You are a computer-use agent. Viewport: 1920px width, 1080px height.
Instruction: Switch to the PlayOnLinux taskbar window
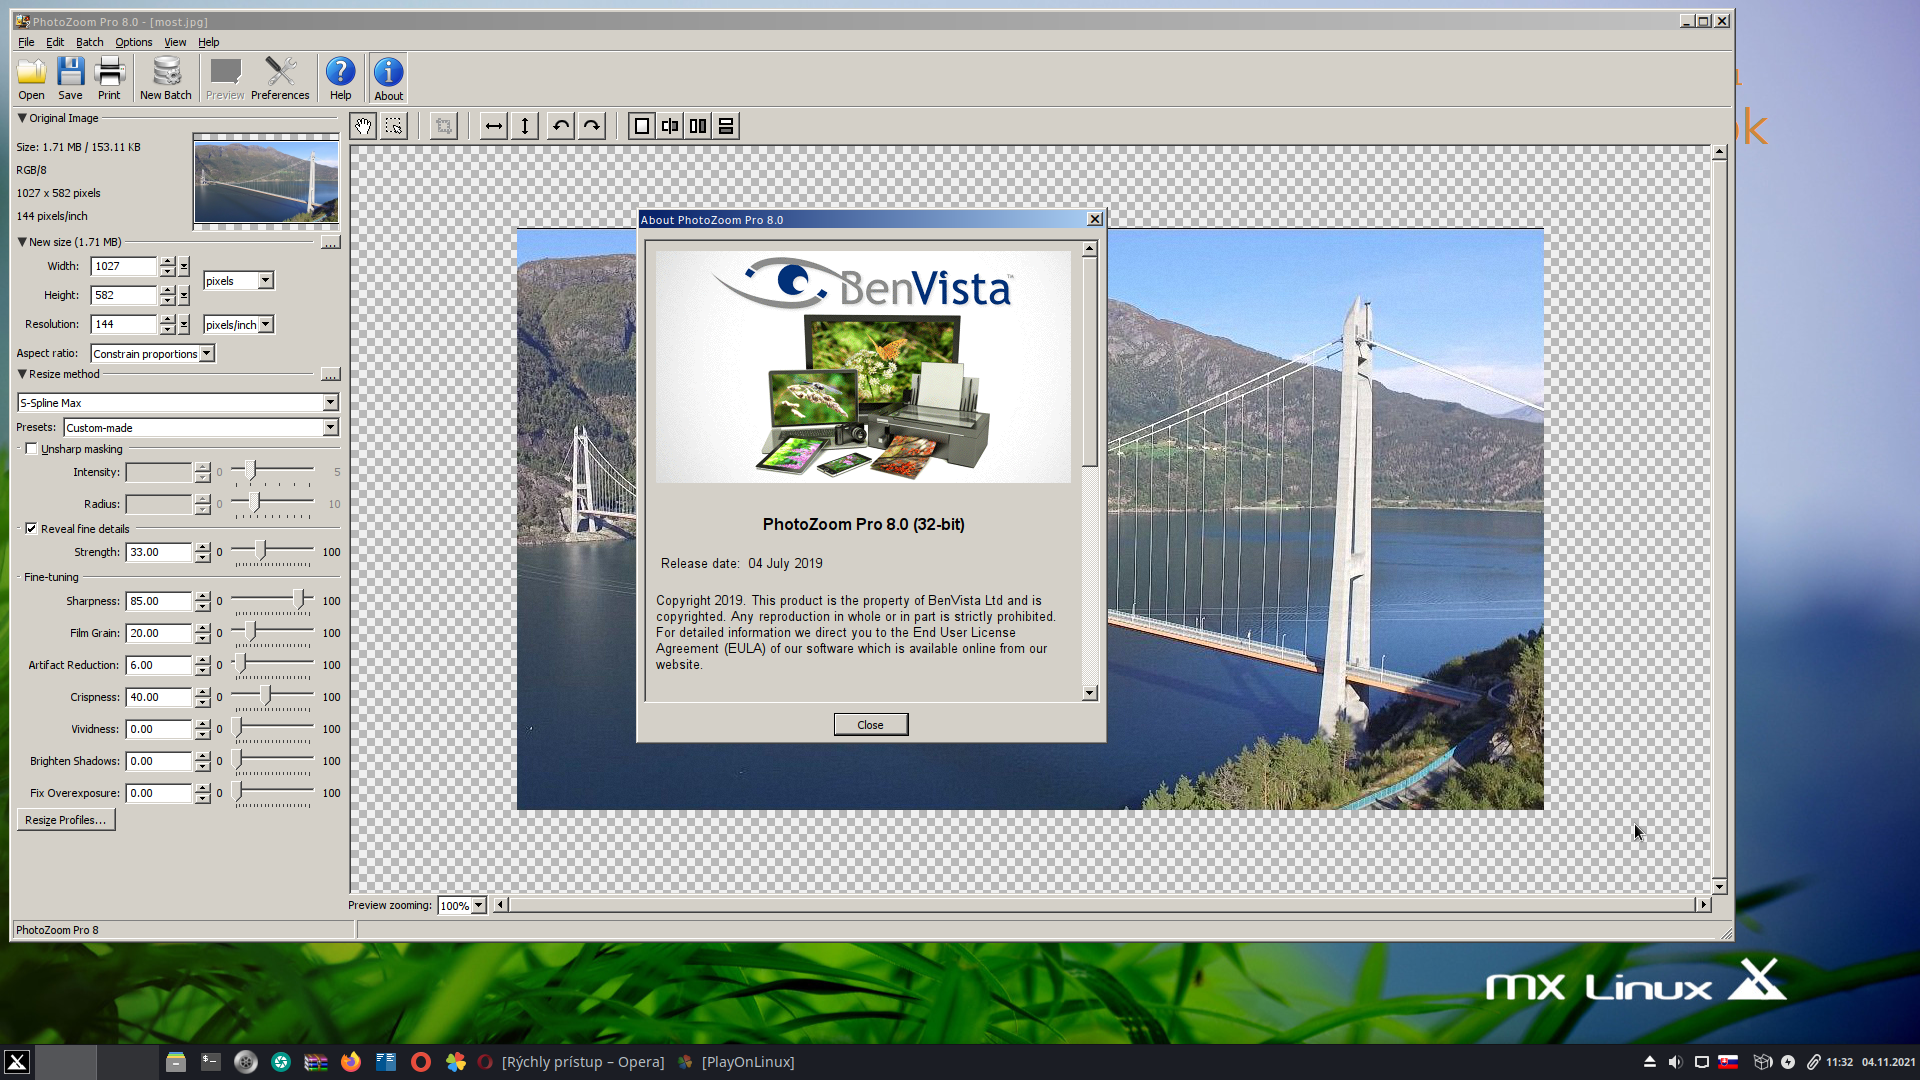[x=737, y=1062]
